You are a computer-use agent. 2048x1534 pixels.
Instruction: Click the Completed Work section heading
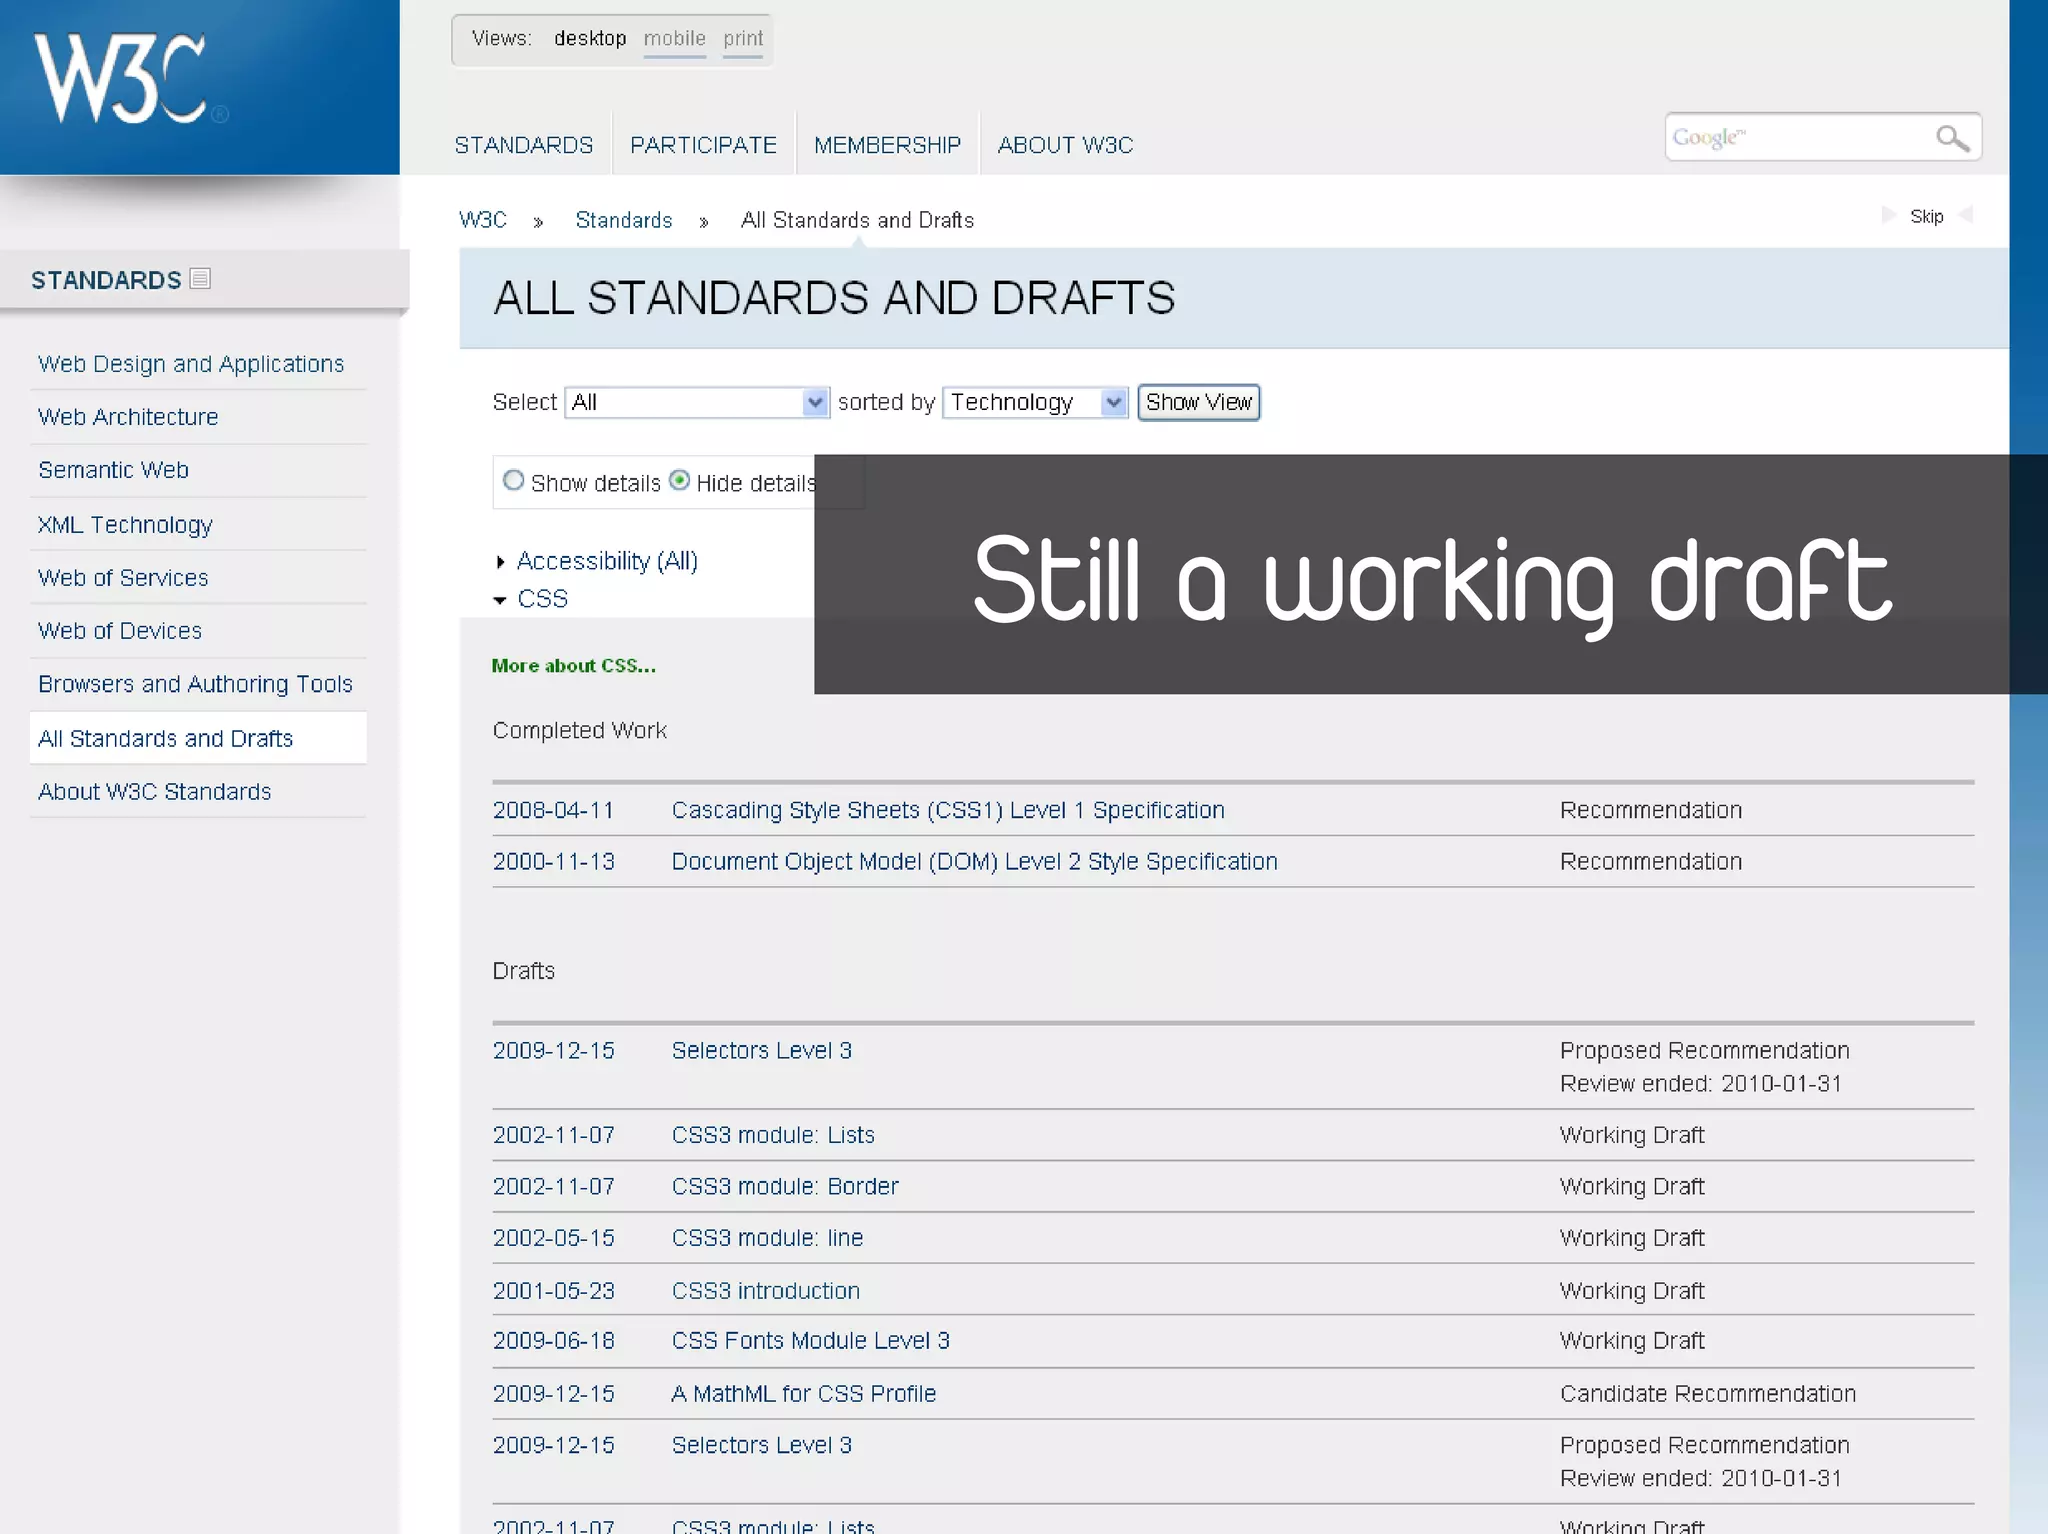(x=579, y=731)
